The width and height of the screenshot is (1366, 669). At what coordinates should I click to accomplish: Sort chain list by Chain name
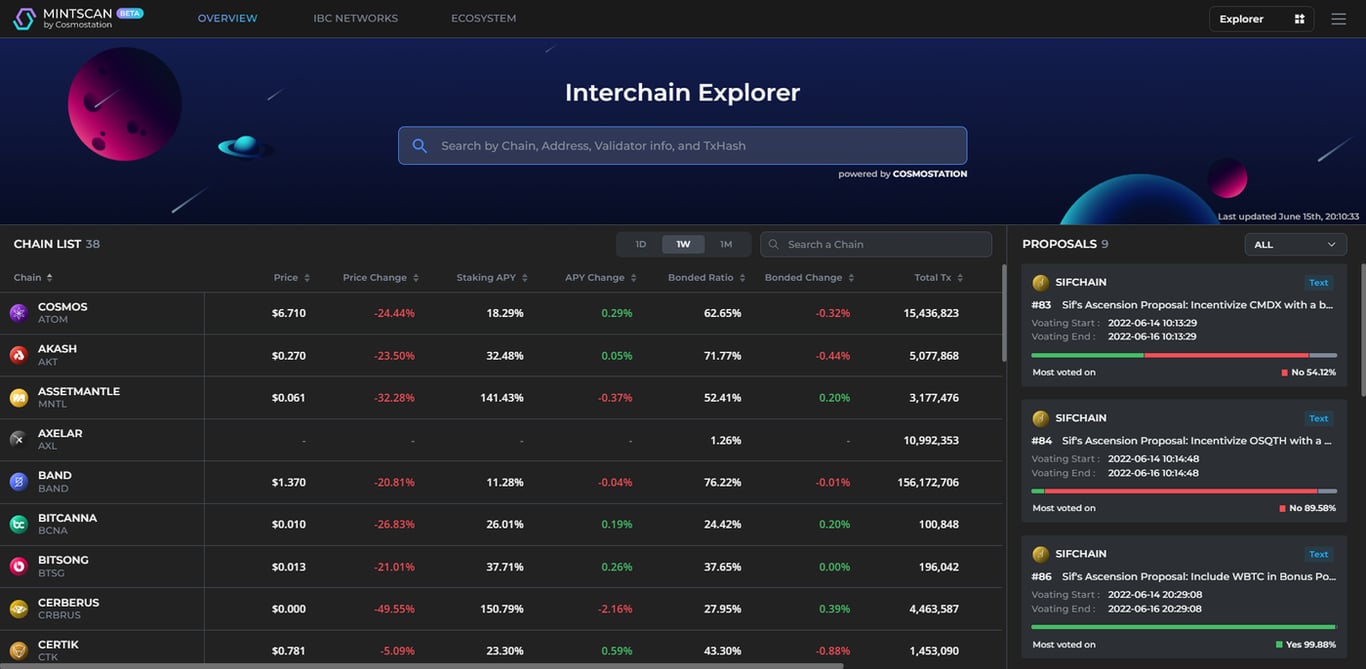coord(33,278)
